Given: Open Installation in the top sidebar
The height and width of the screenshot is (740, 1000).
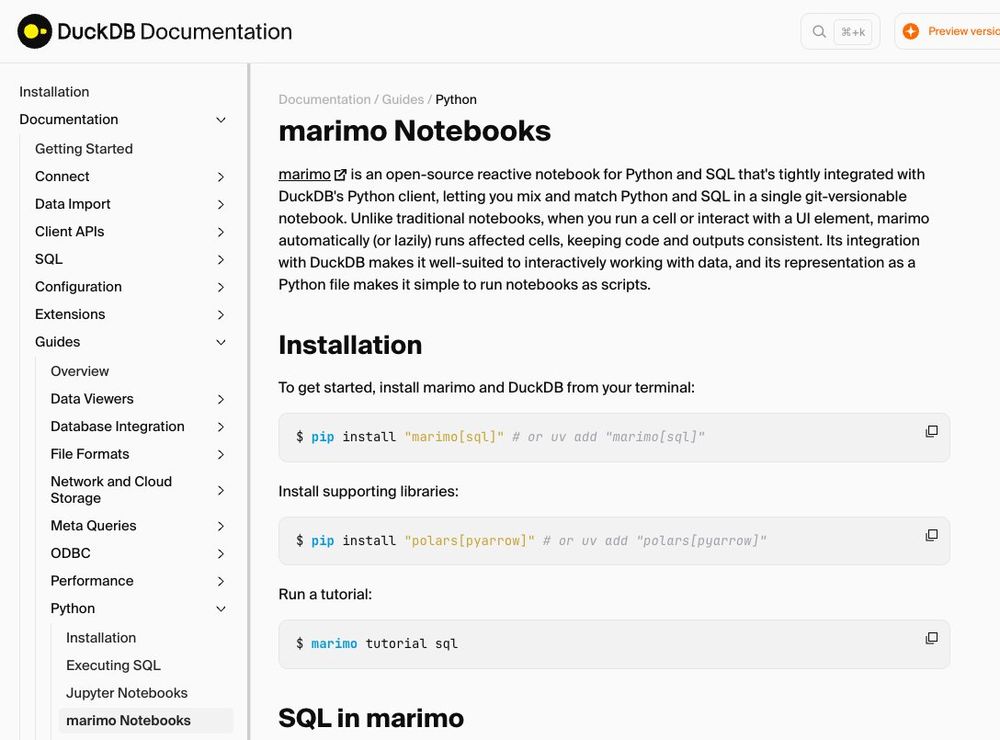Looking at the screenshot, I should point(54,92).
